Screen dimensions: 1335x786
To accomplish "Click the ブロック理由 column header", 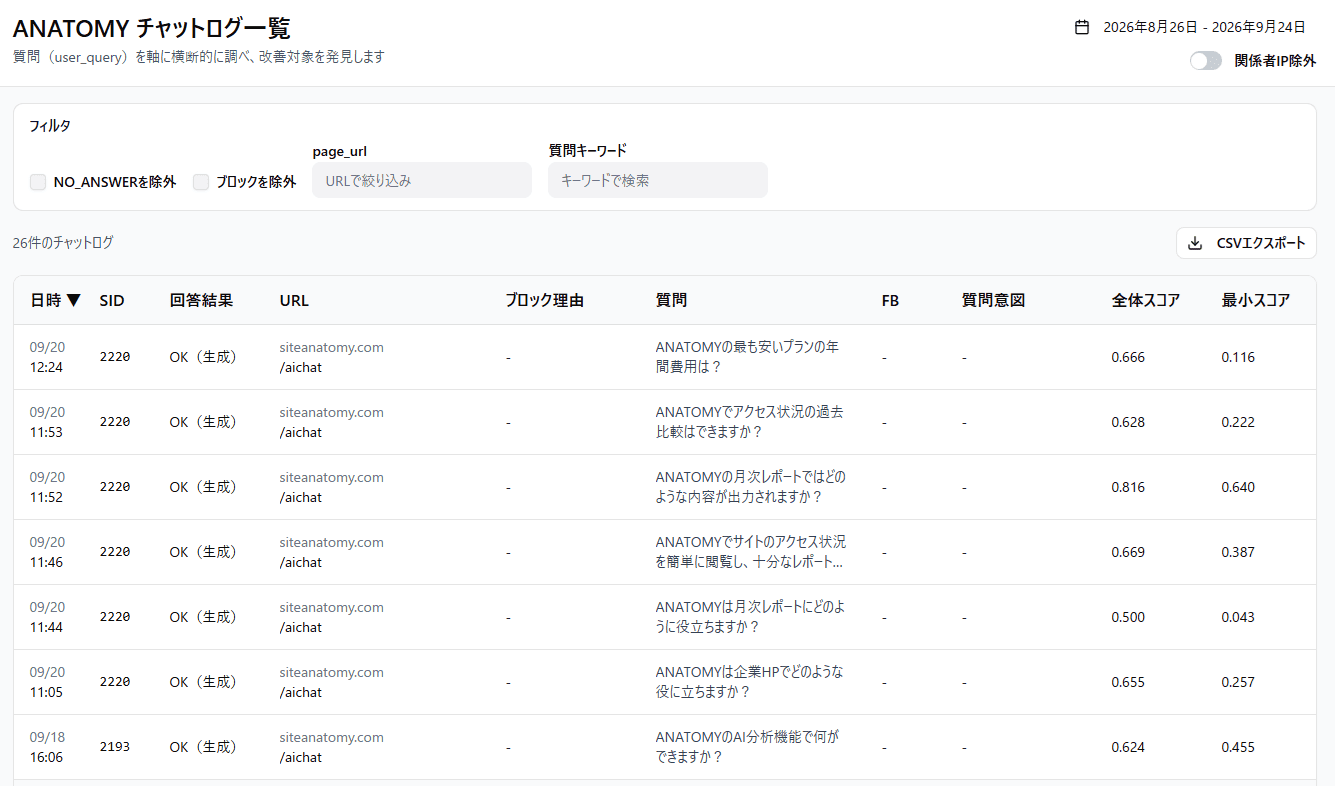I will coord(545,300).
